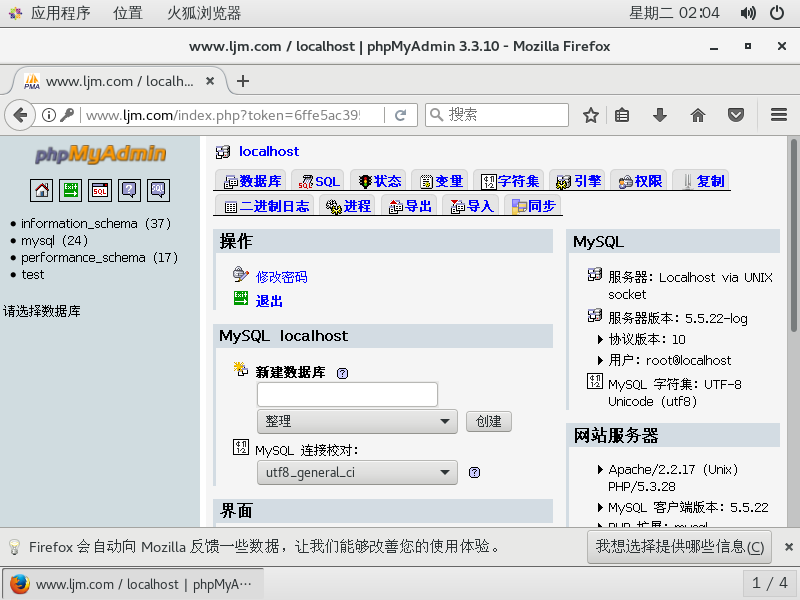Open the 应用程序 menu
Viewport: 800px width, 600px height.
click(60, 13)
